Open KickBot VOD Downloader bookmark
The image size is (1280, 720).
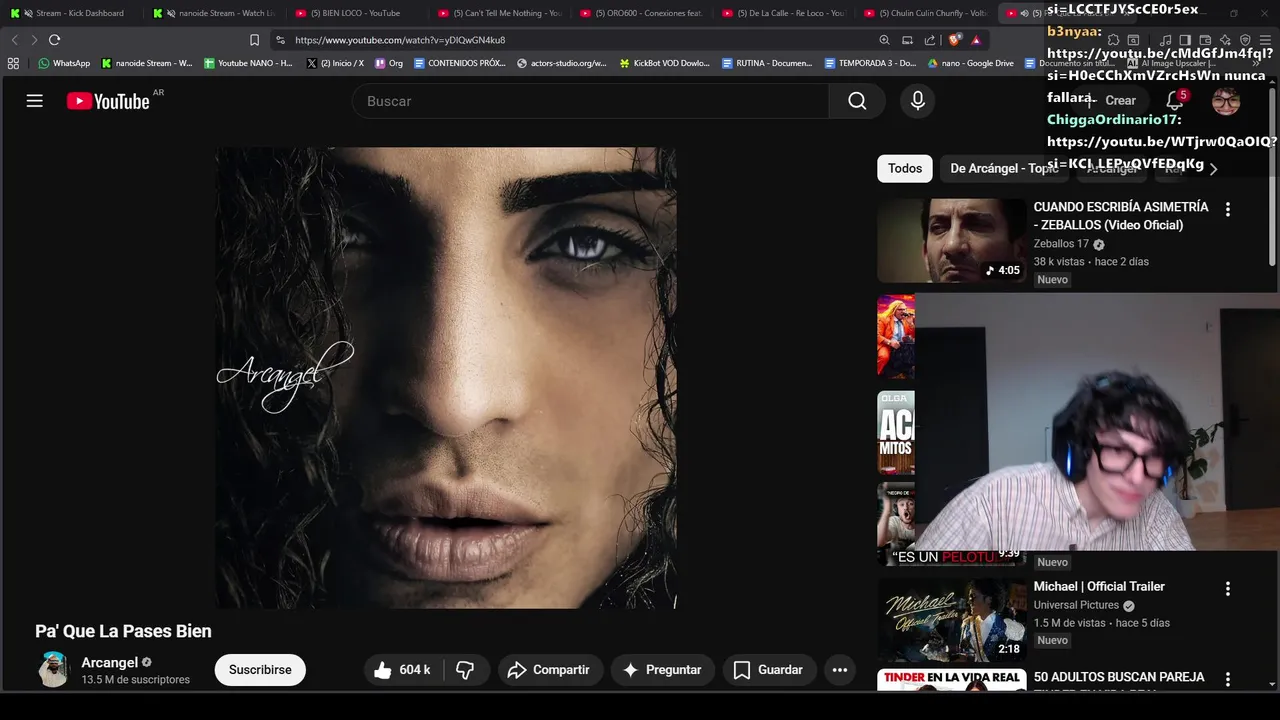pyautogui.click(x=664, y=63)
